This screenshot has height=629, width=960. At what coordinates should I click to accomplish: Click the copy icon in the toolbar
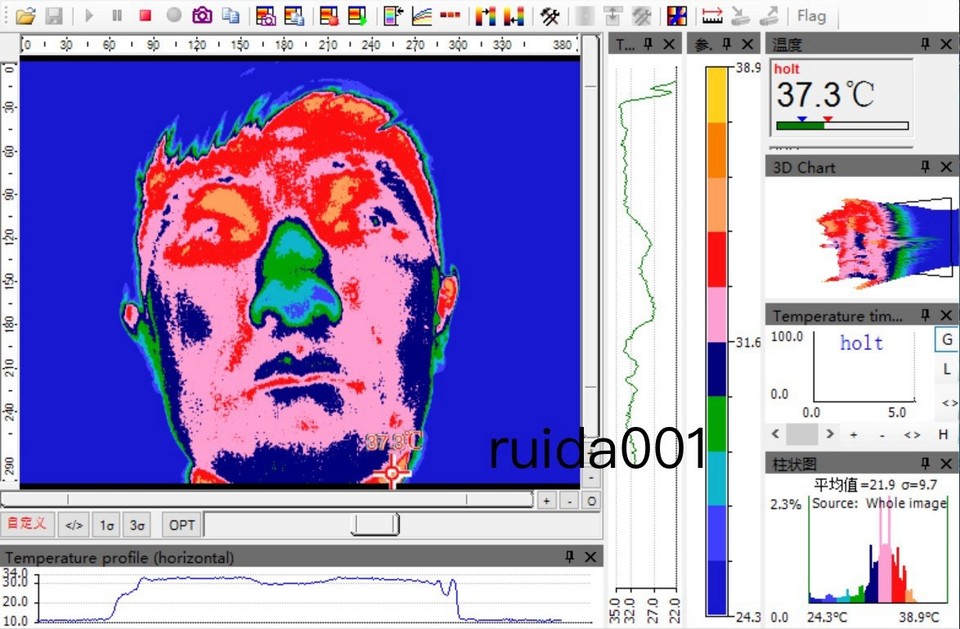point(231,15)
